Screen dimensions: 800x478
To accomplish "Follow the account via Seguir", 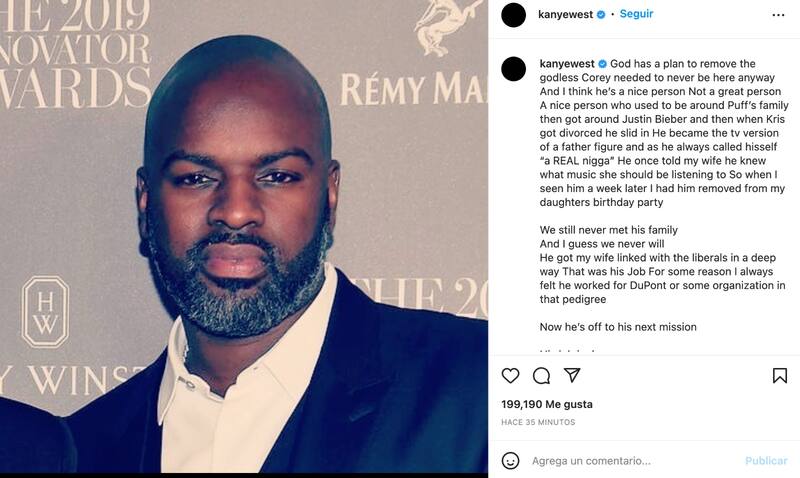I will pos(636,14).
